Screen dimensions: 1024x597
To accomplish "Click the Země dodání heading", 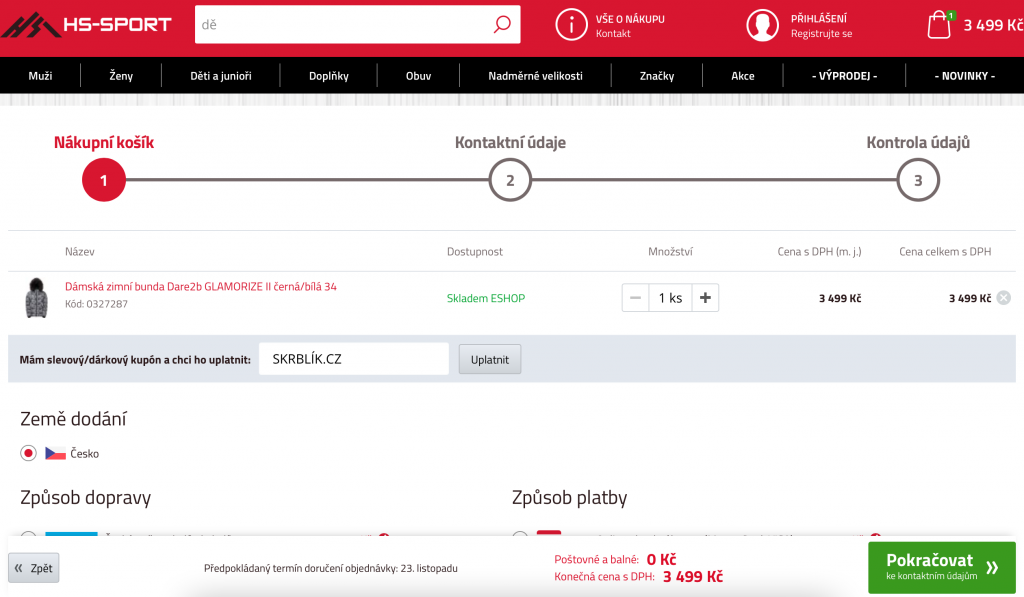I will point(73,419).
